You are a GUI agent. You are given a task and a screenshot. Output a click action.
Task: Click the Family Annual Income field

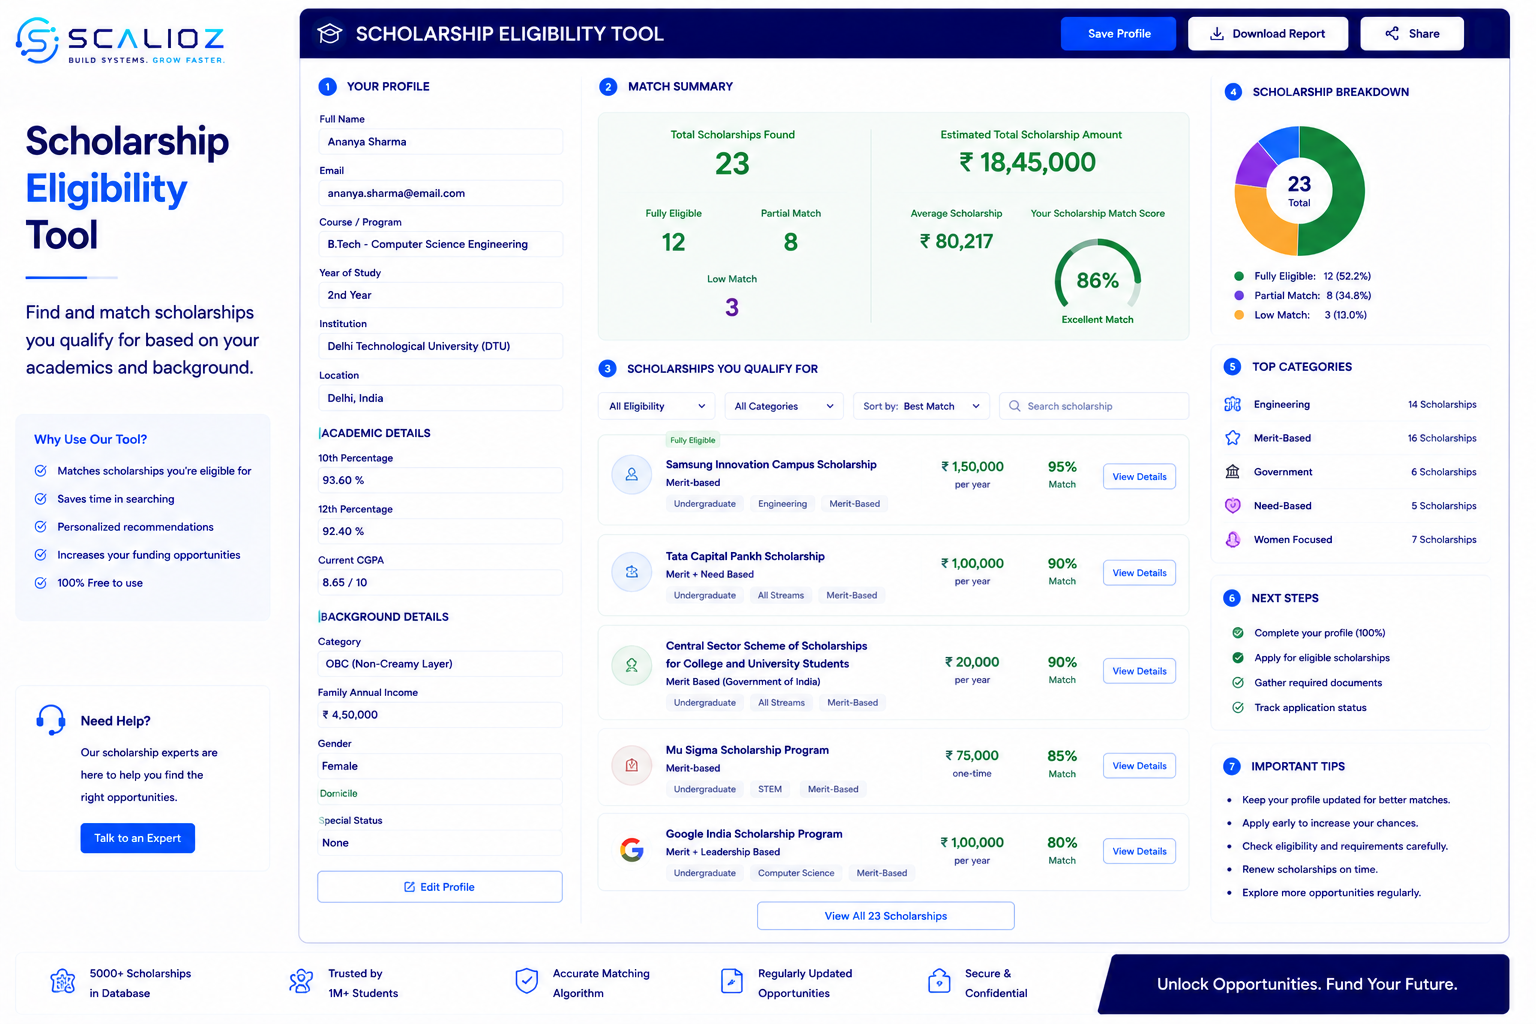click(440, 715)
